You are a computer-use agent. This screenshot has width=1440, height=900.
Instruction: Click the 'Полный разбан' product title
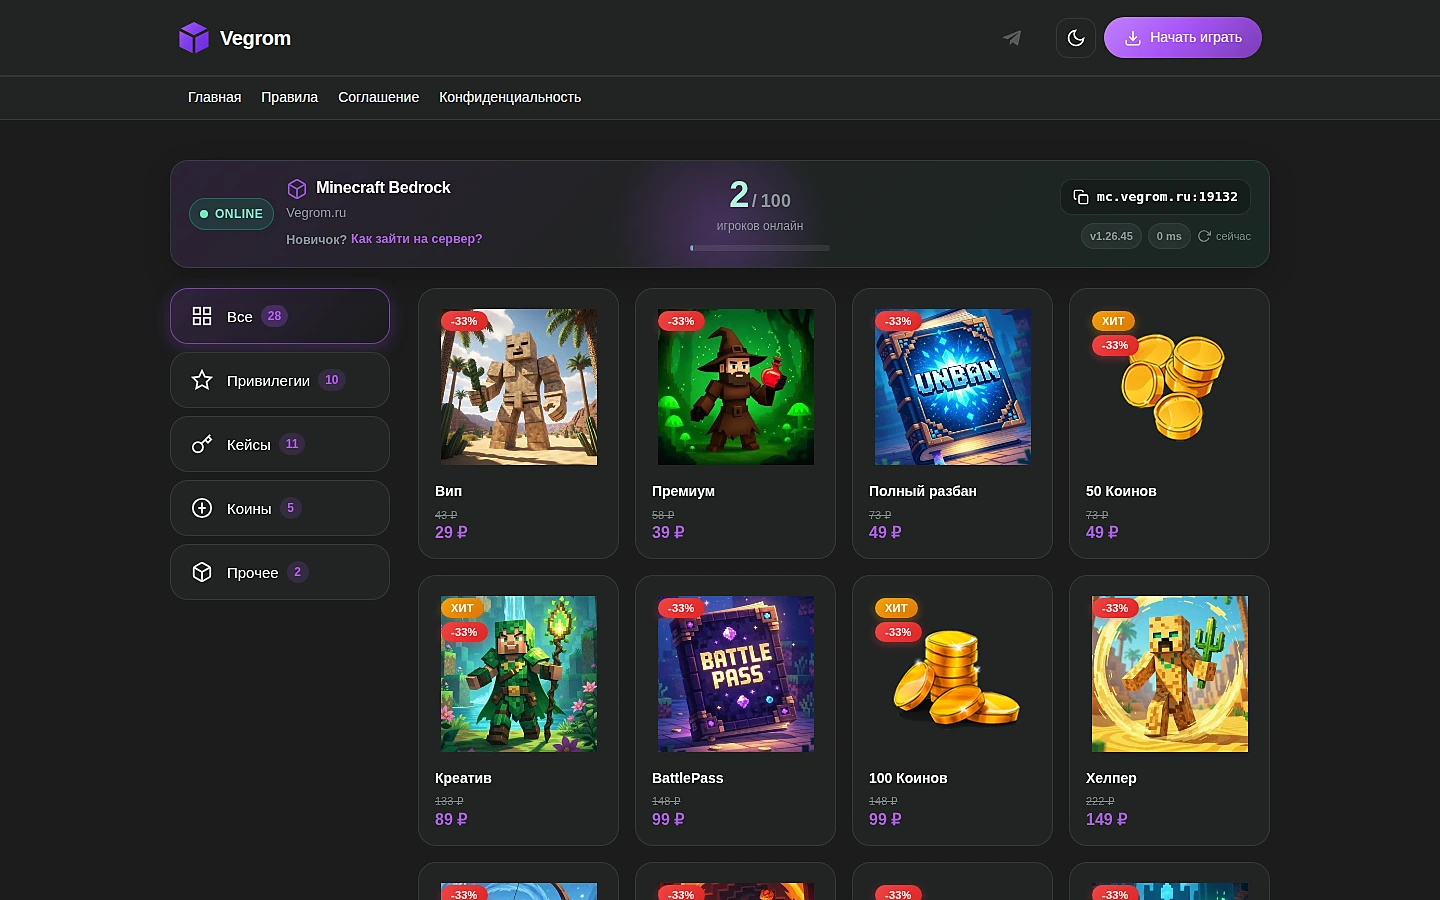pyautogui.click(x=923, y=491)
